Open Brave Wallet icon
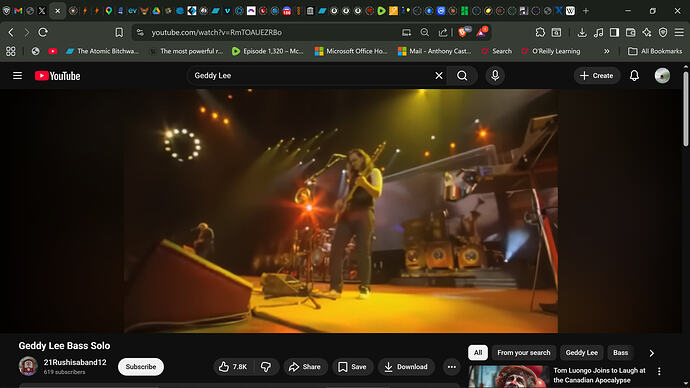The height and width of the screenshot is (388, 690). [631, 32]
